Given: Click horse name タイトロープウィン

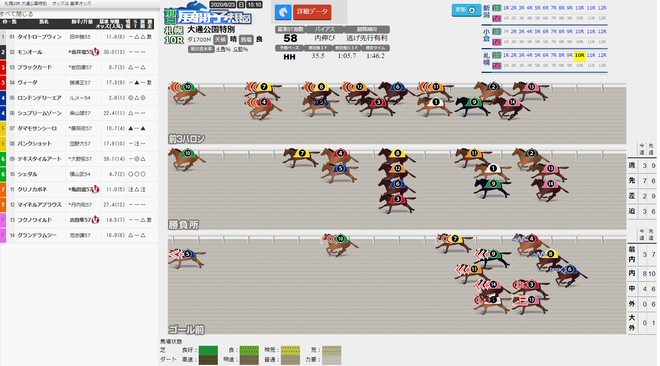Looking at the screenshot, I should point(40,37).
